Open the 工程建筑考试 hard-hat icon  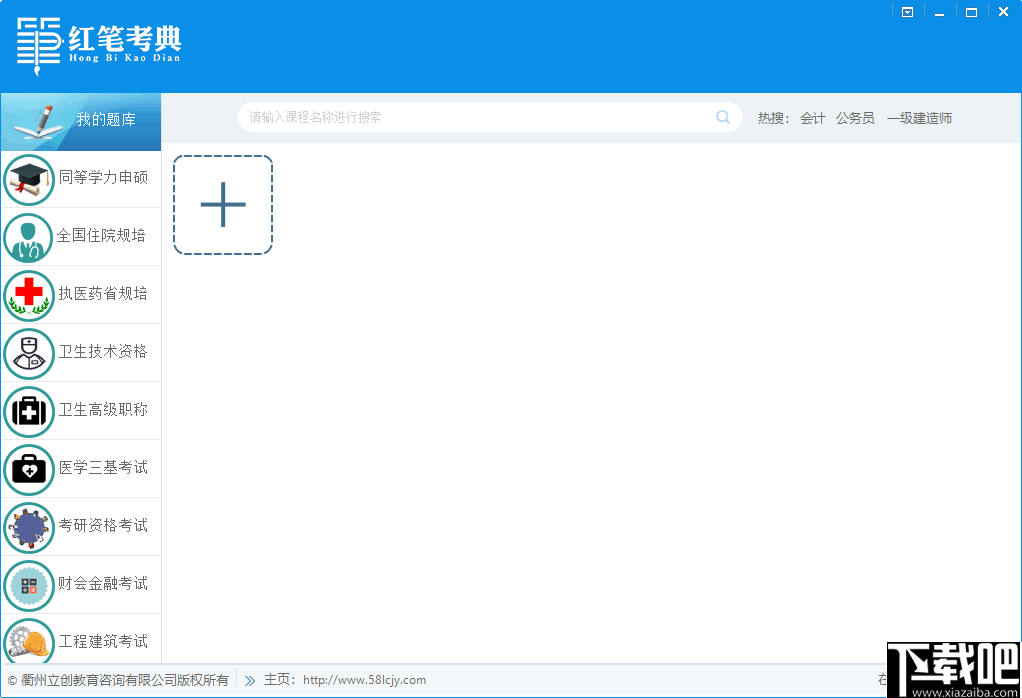28,641
